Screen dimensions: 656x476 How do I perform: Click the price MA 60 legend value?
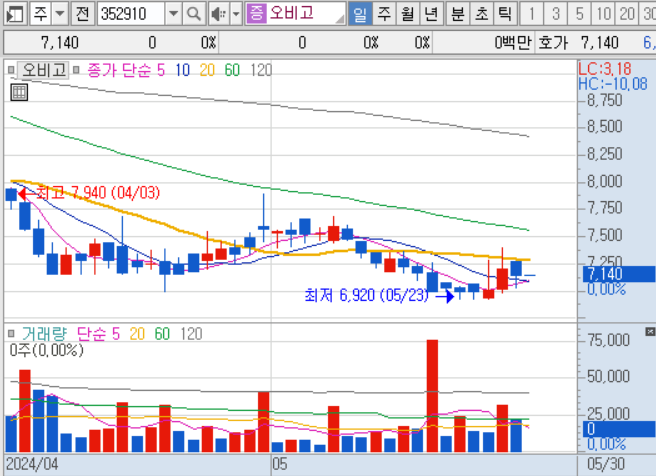click(232, 70)
